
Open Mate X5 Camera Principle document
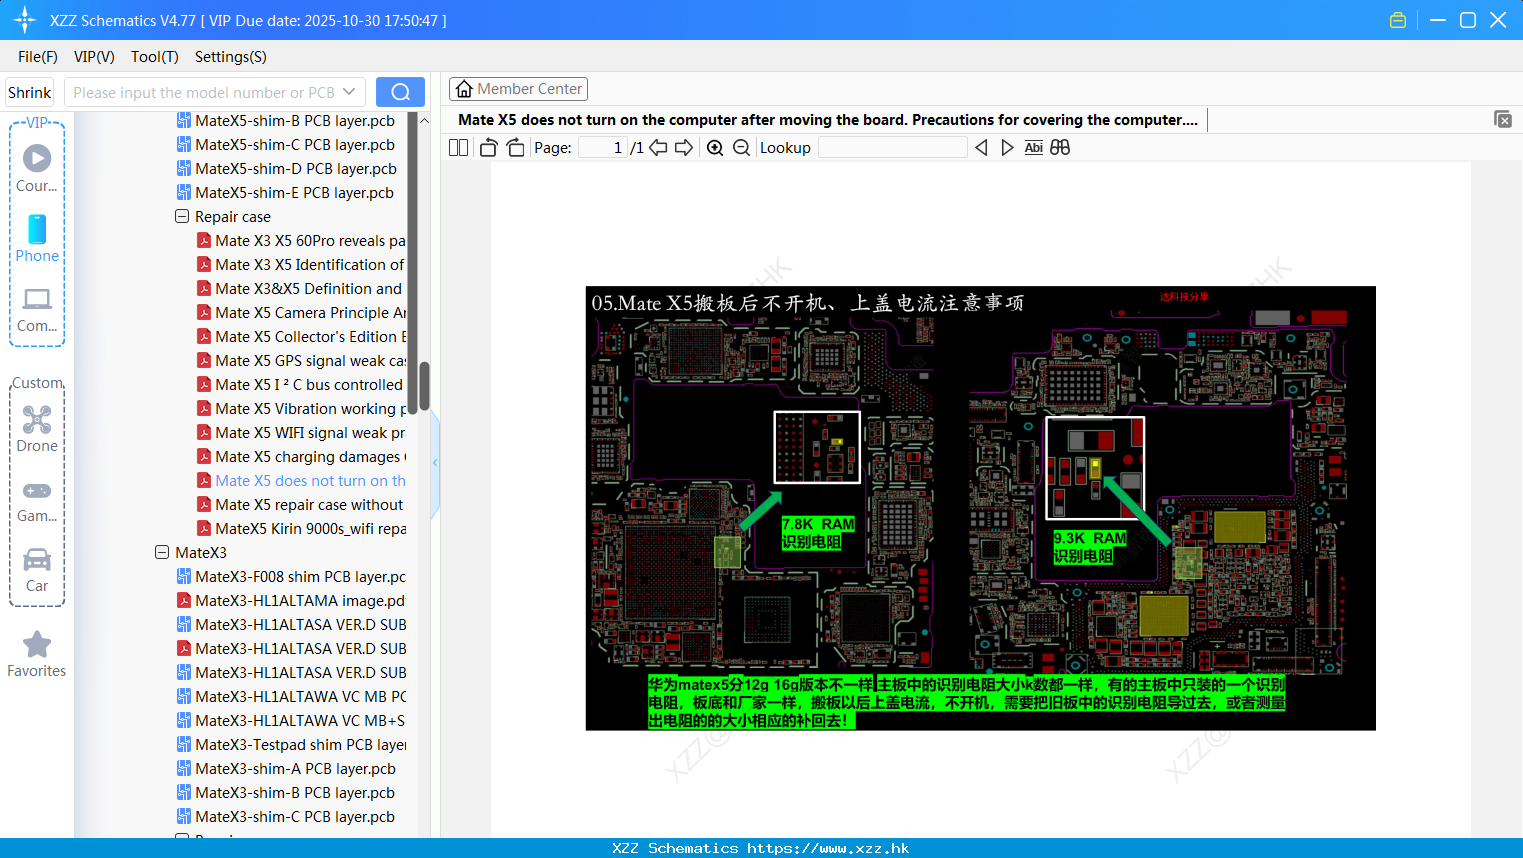301,312
